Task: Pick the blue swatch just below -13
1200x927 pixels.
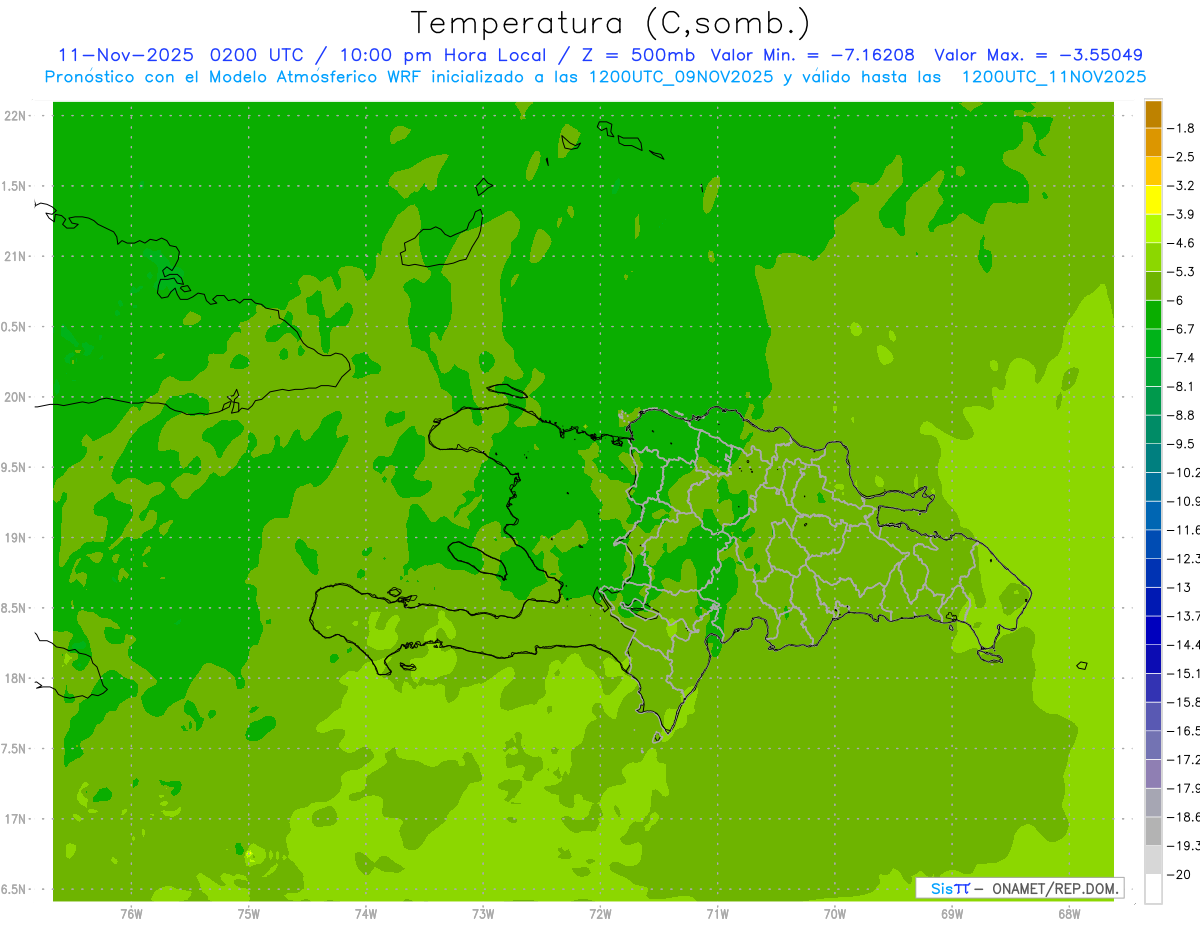Action: [1153, 602]
